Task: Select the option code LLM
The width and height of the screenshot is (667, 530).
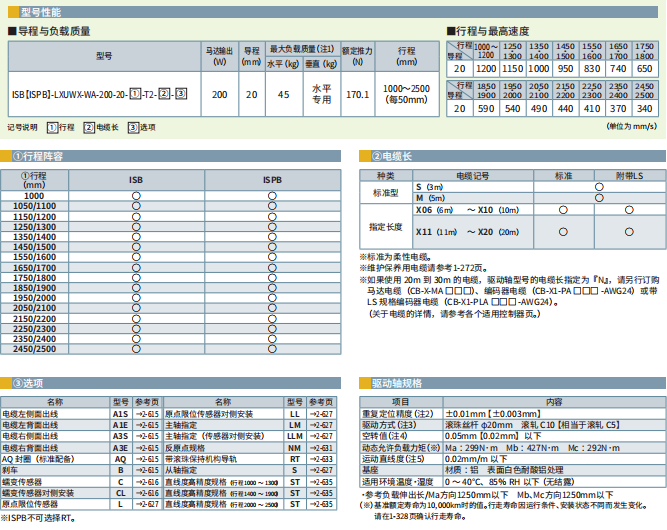Action: point(294,436)
